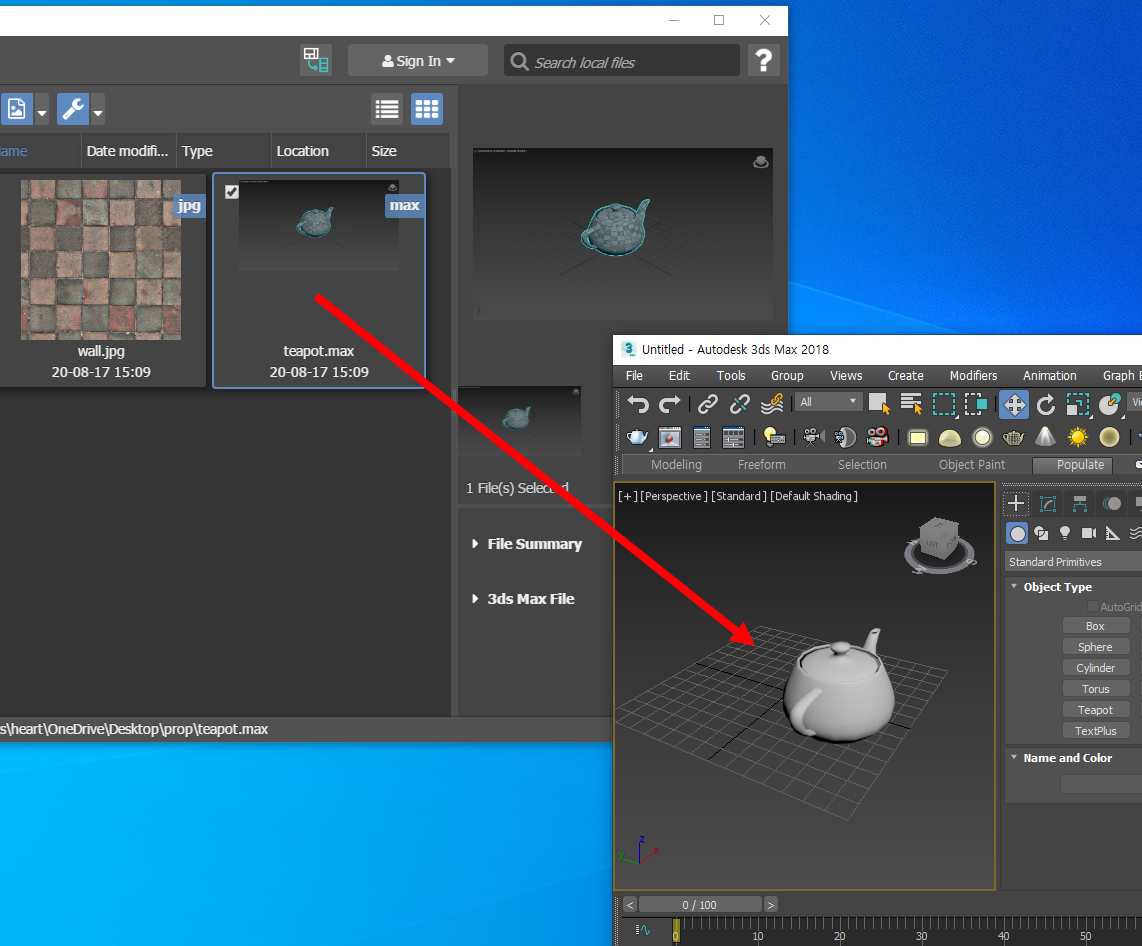The height and width of the screenshot is (946, 1142).
Task: Toggle the Window/Crossing selection icon
Action: [976, 404]
